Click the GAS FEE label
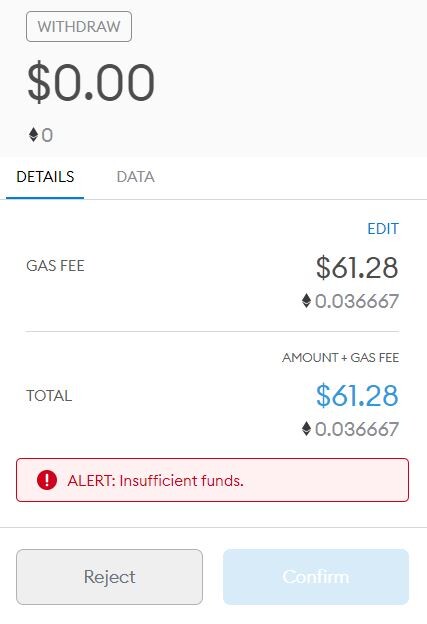Viewport: 427px width, 624px height. (55, 266)
